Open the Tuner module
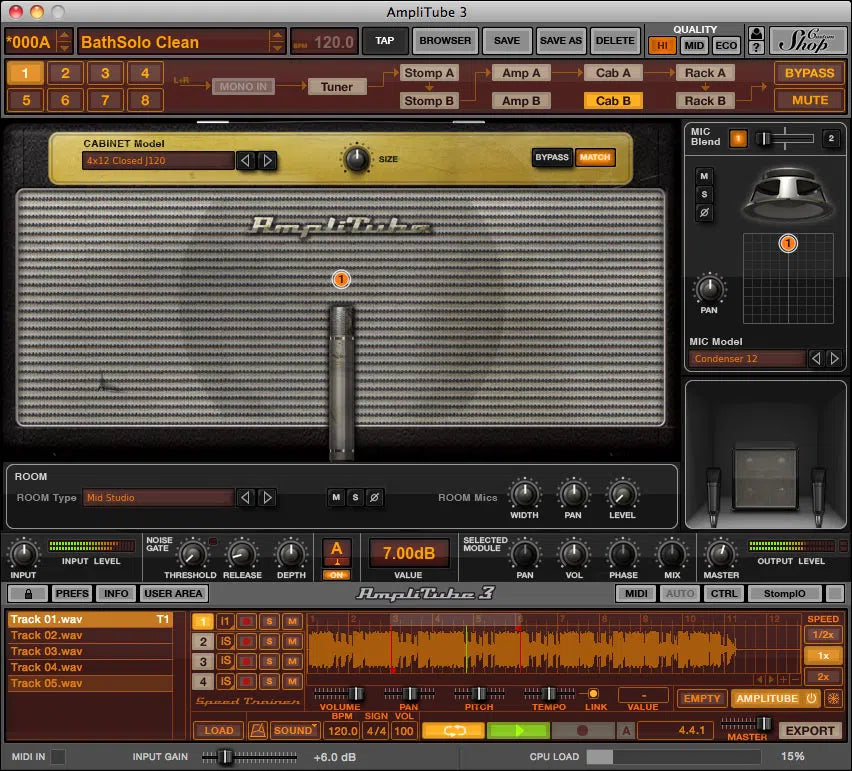Viewport: 852px width, 771px height. click(x=337, y=86)
